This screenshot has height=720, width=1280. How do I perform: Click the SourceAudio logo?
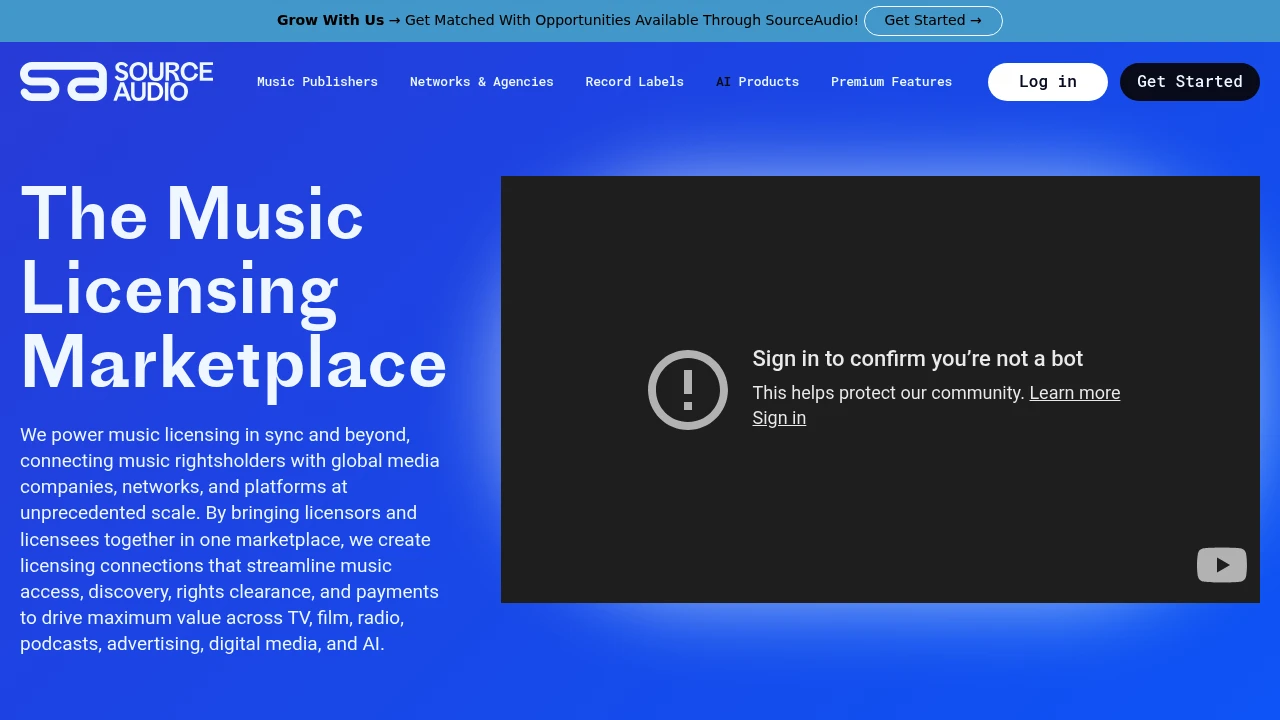click(117, 81)
